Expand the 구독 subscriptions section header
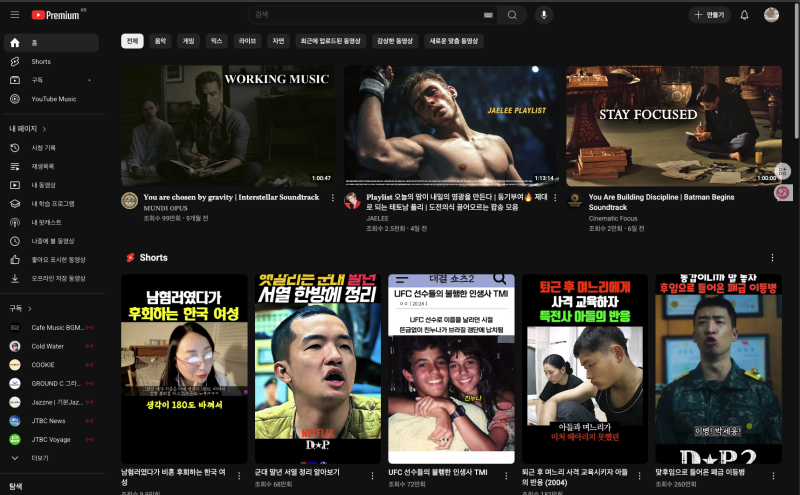 point(21,309)
